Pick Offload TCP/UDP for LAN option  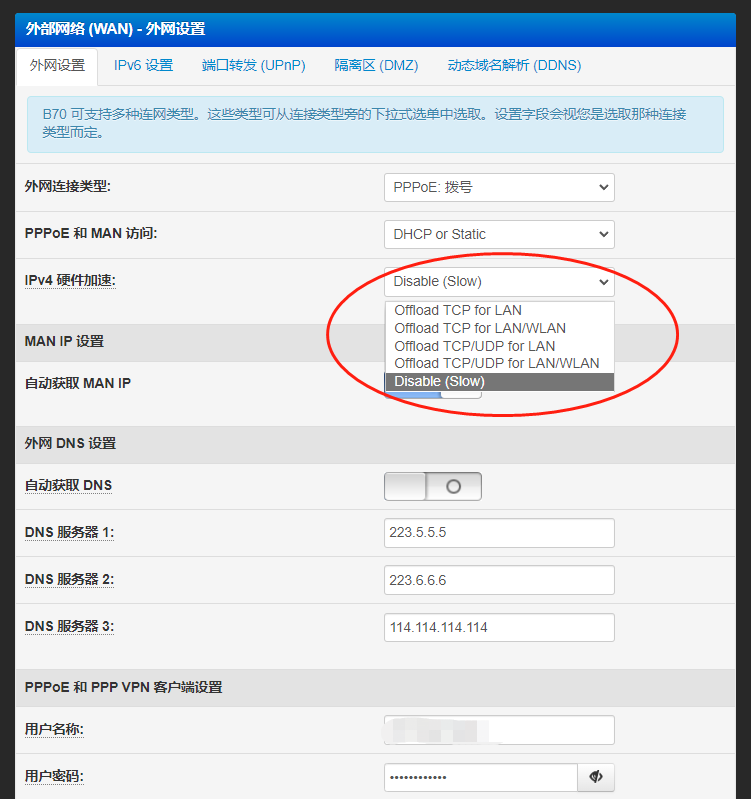475,346
